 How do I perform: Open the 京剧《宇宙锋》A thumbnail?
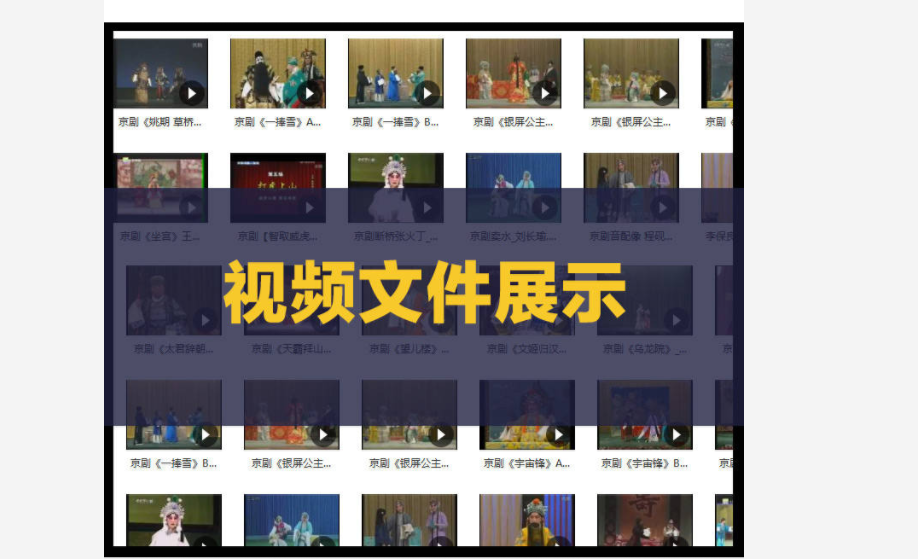[527, 414]
